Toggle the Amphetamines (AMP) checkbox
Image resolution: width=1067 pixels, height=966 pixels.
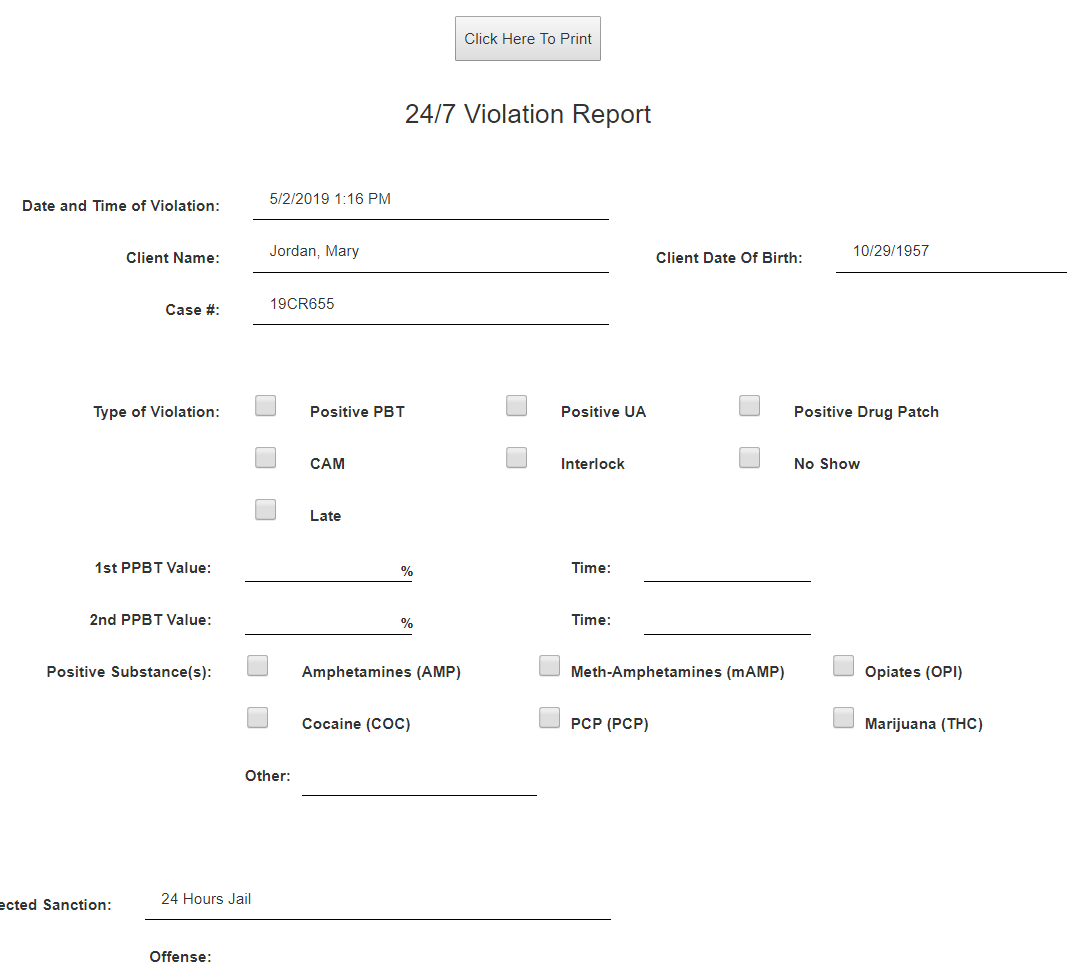[x=258, y=666]
